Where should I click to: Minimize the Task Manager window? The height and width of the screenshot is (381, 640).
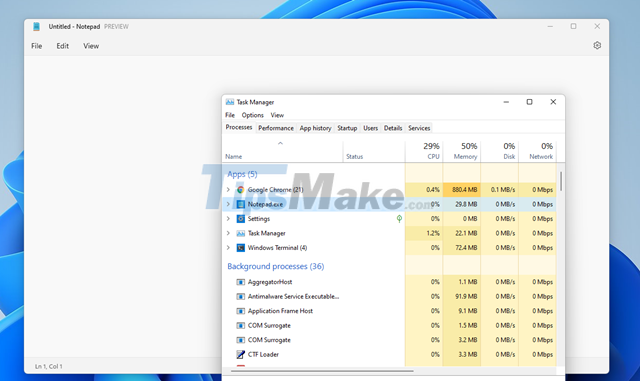point(506,102)
